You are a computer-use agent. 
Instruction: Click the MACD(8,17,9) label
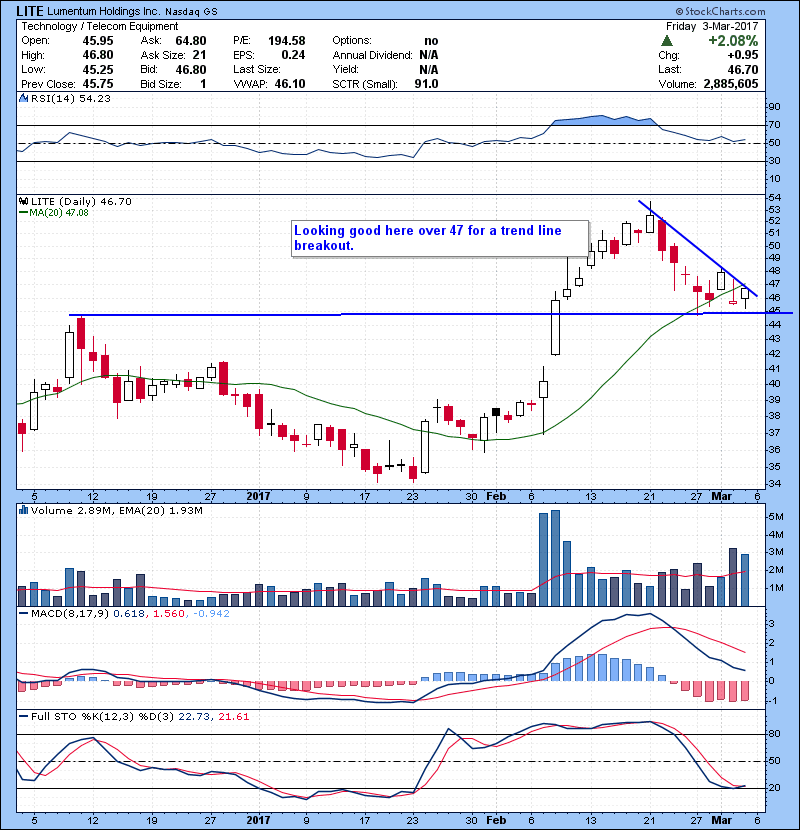(71, 614)
